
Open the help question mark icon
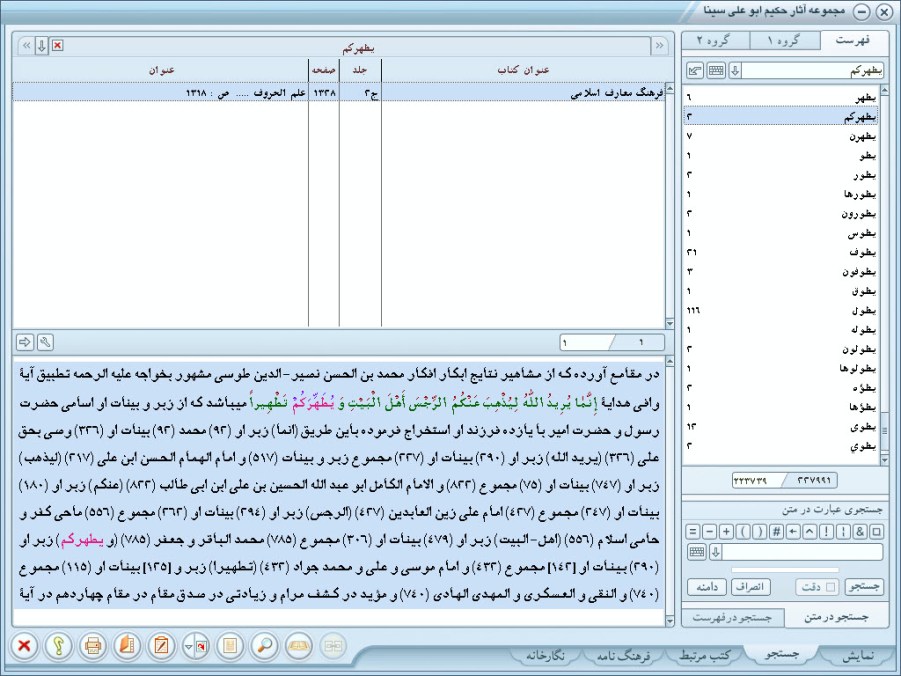pos(59,646)
